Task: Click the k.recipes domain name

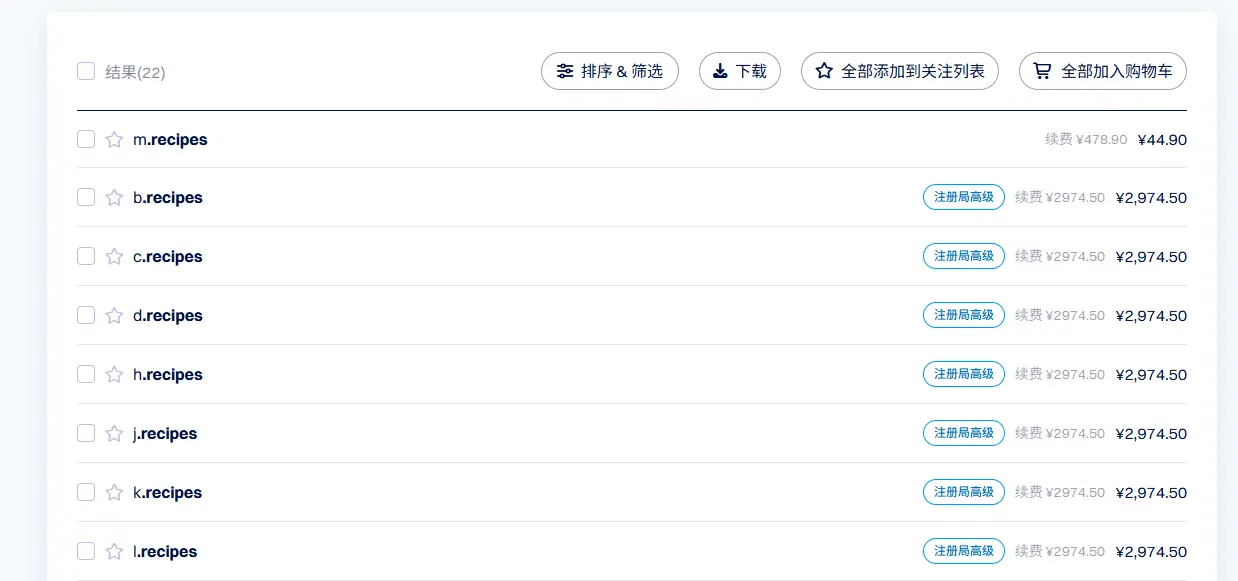Action: (x=167, y=493)
